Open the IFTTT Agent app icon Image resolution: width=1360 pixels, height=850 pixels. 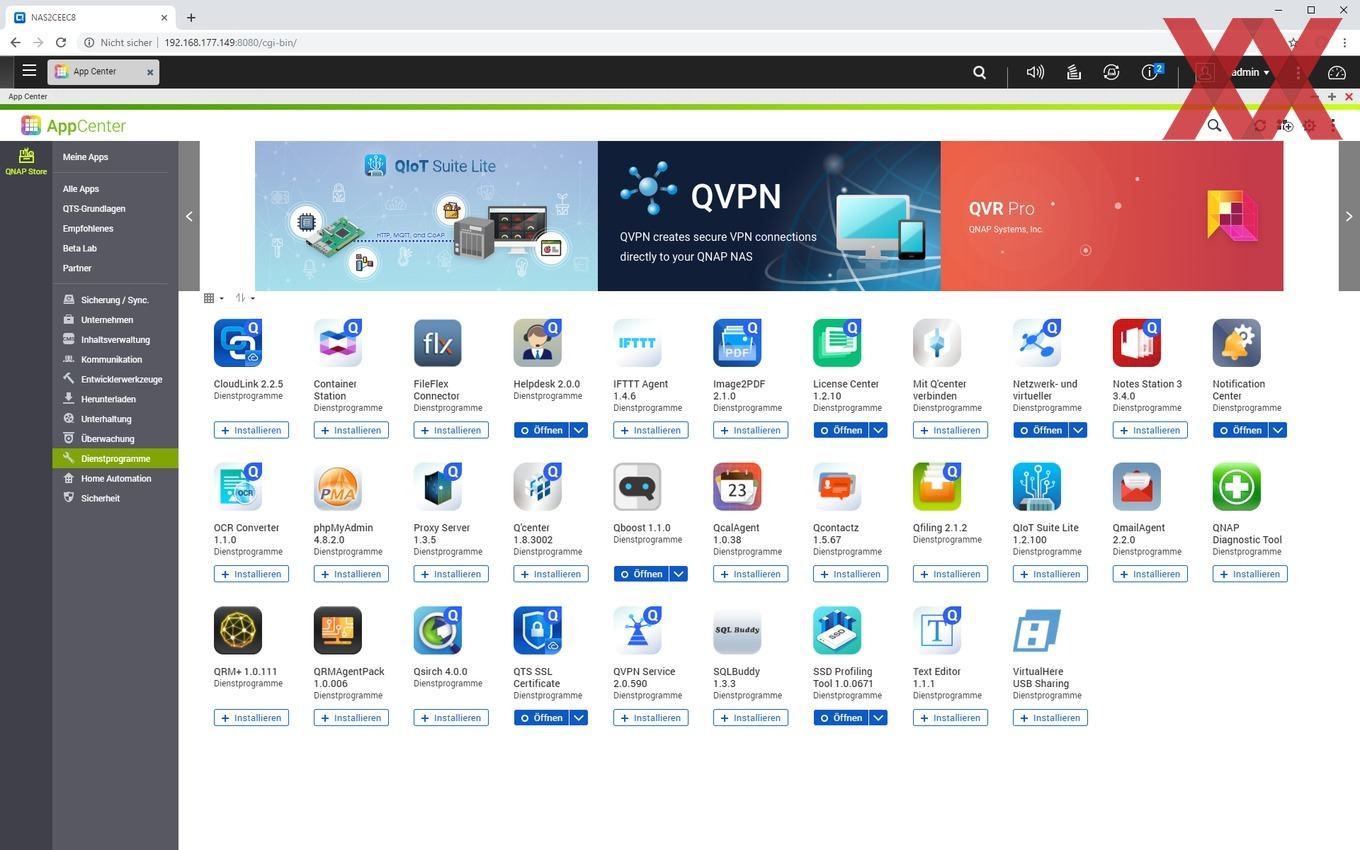coord(638,343)
